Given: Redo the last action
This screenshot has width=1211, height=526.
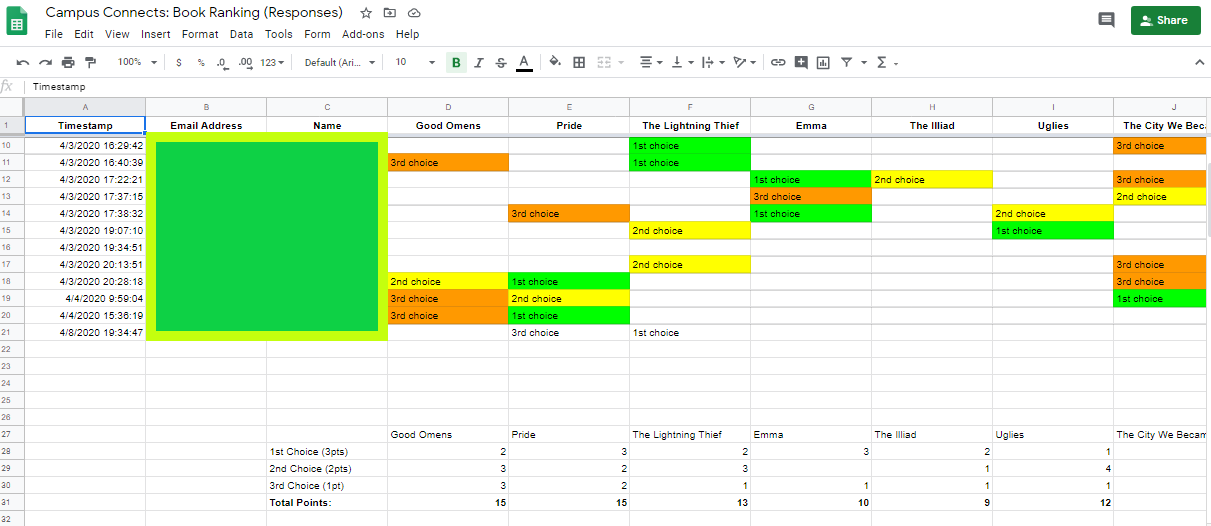Looking at the screenshot, I should click(45, 62).
